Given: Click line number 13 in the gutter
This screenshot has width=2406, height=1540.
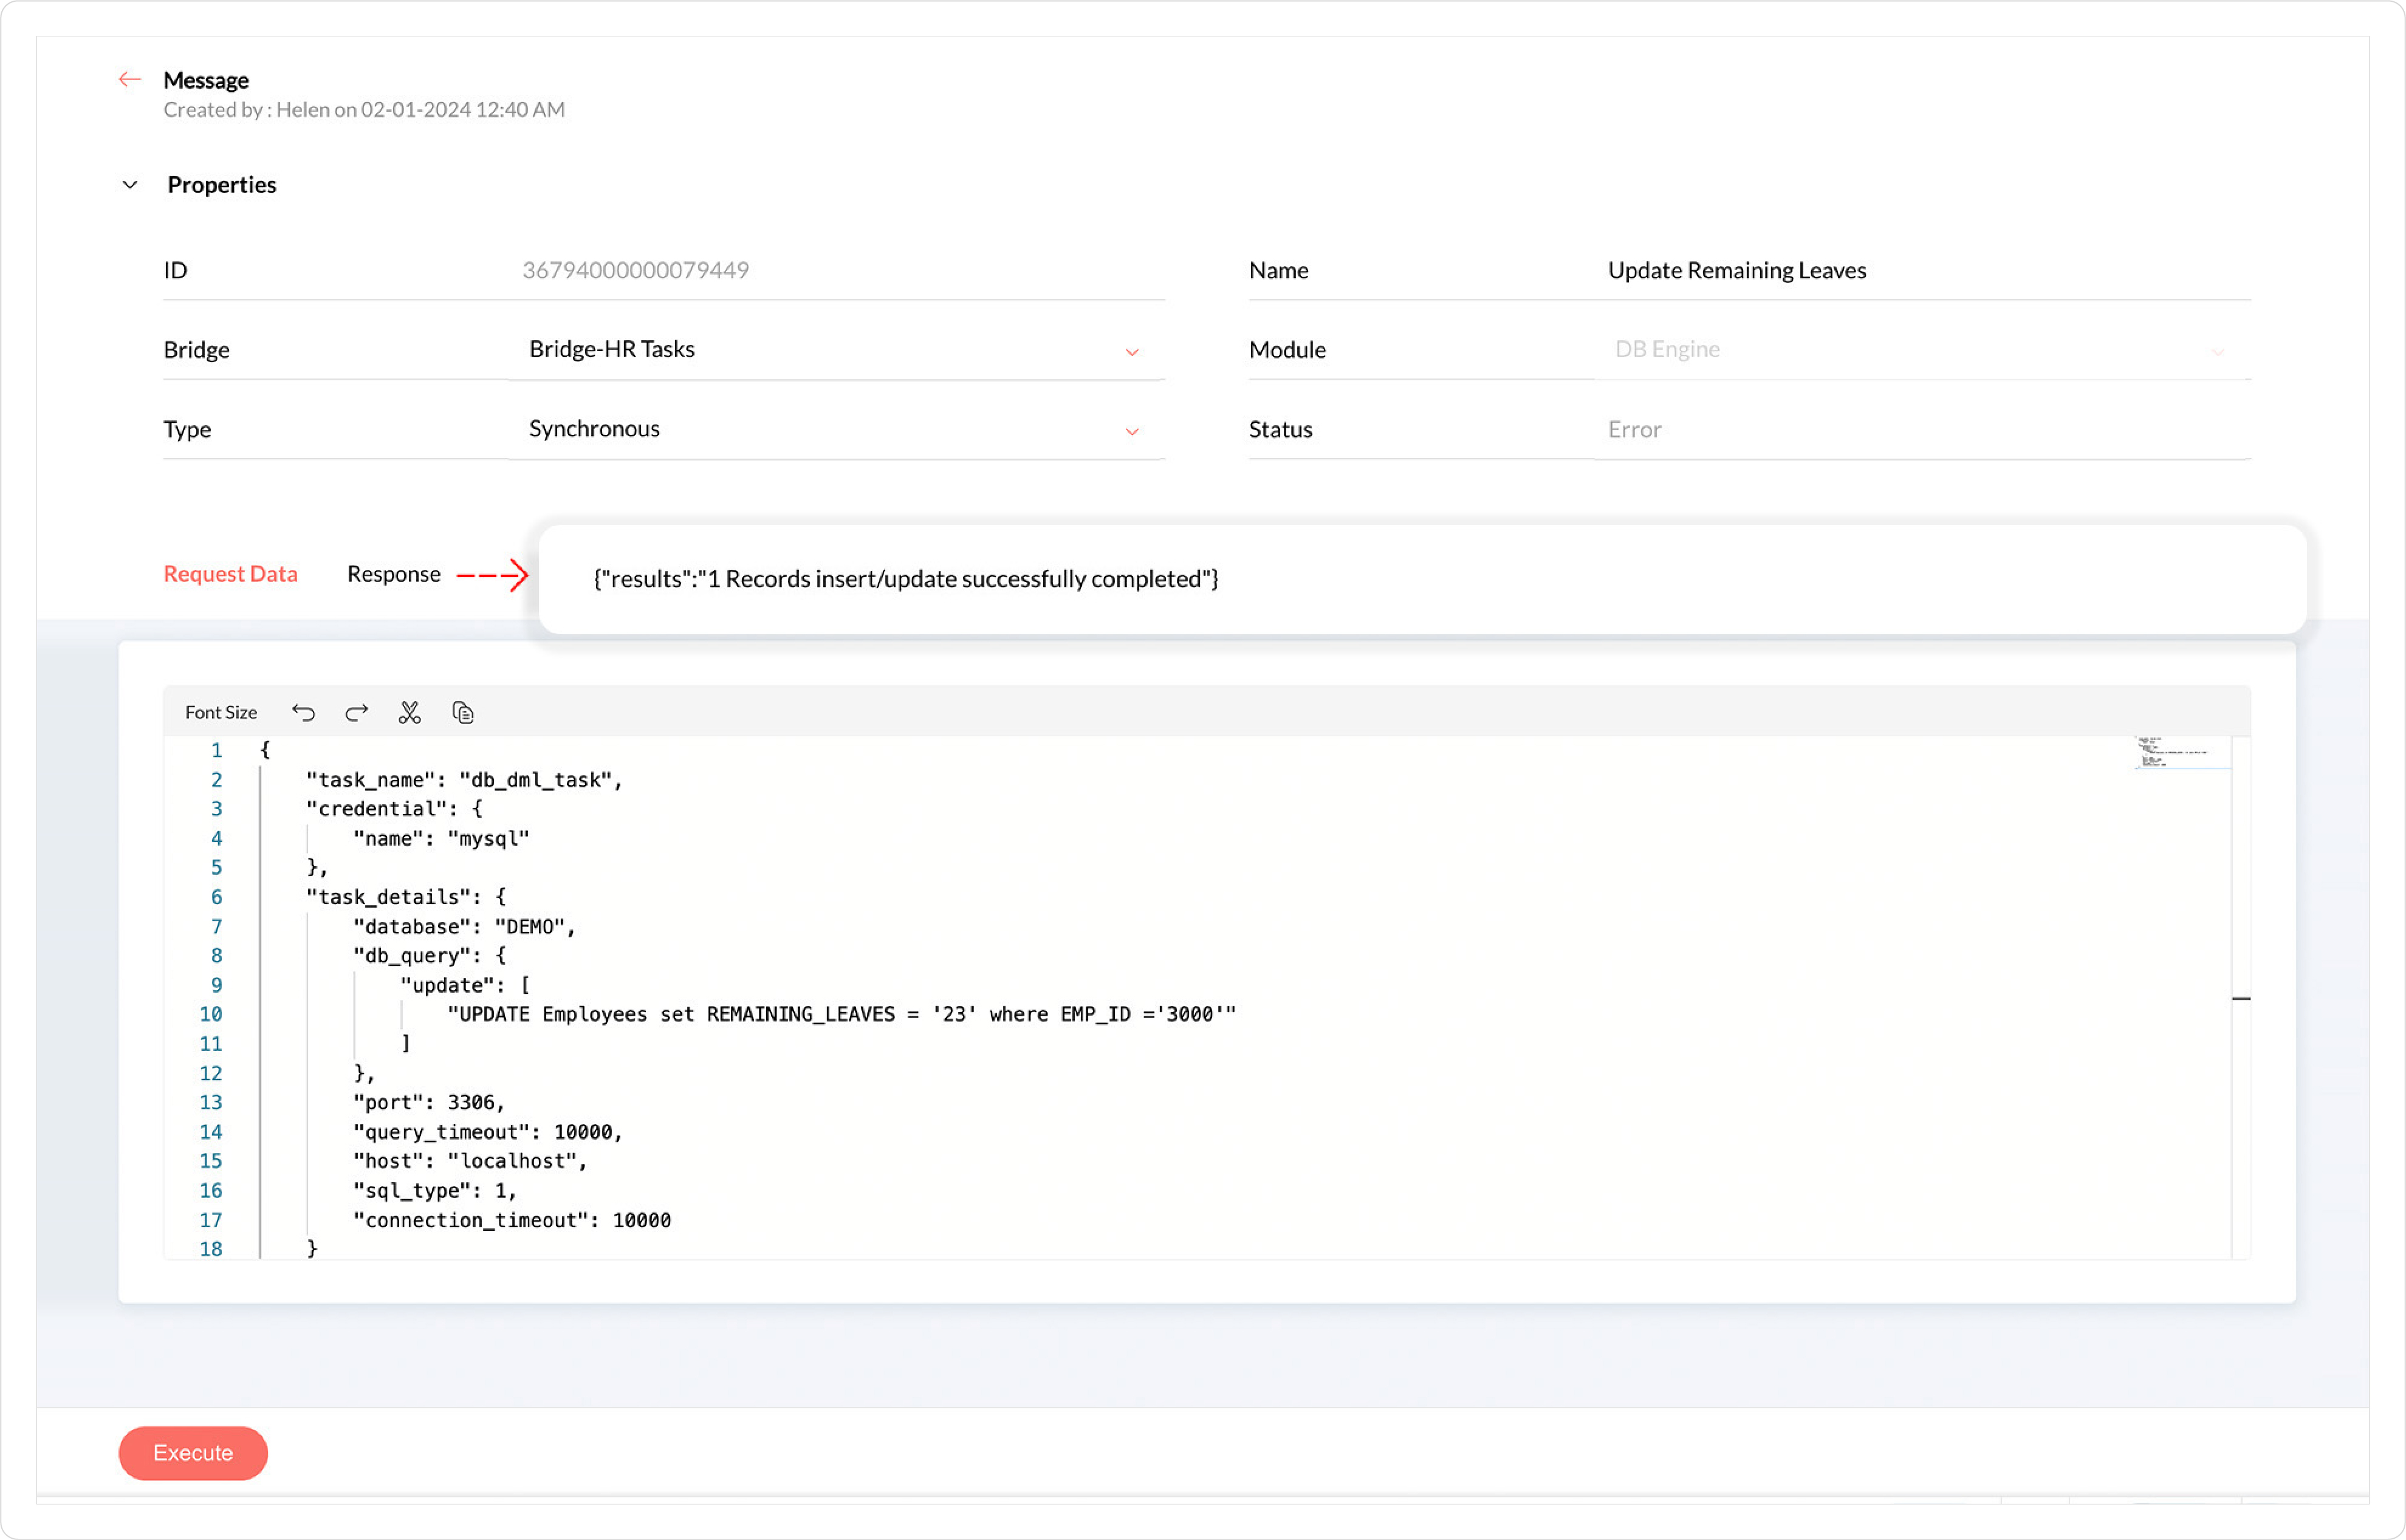Looking at the screenshot, I should point(211,1102).
